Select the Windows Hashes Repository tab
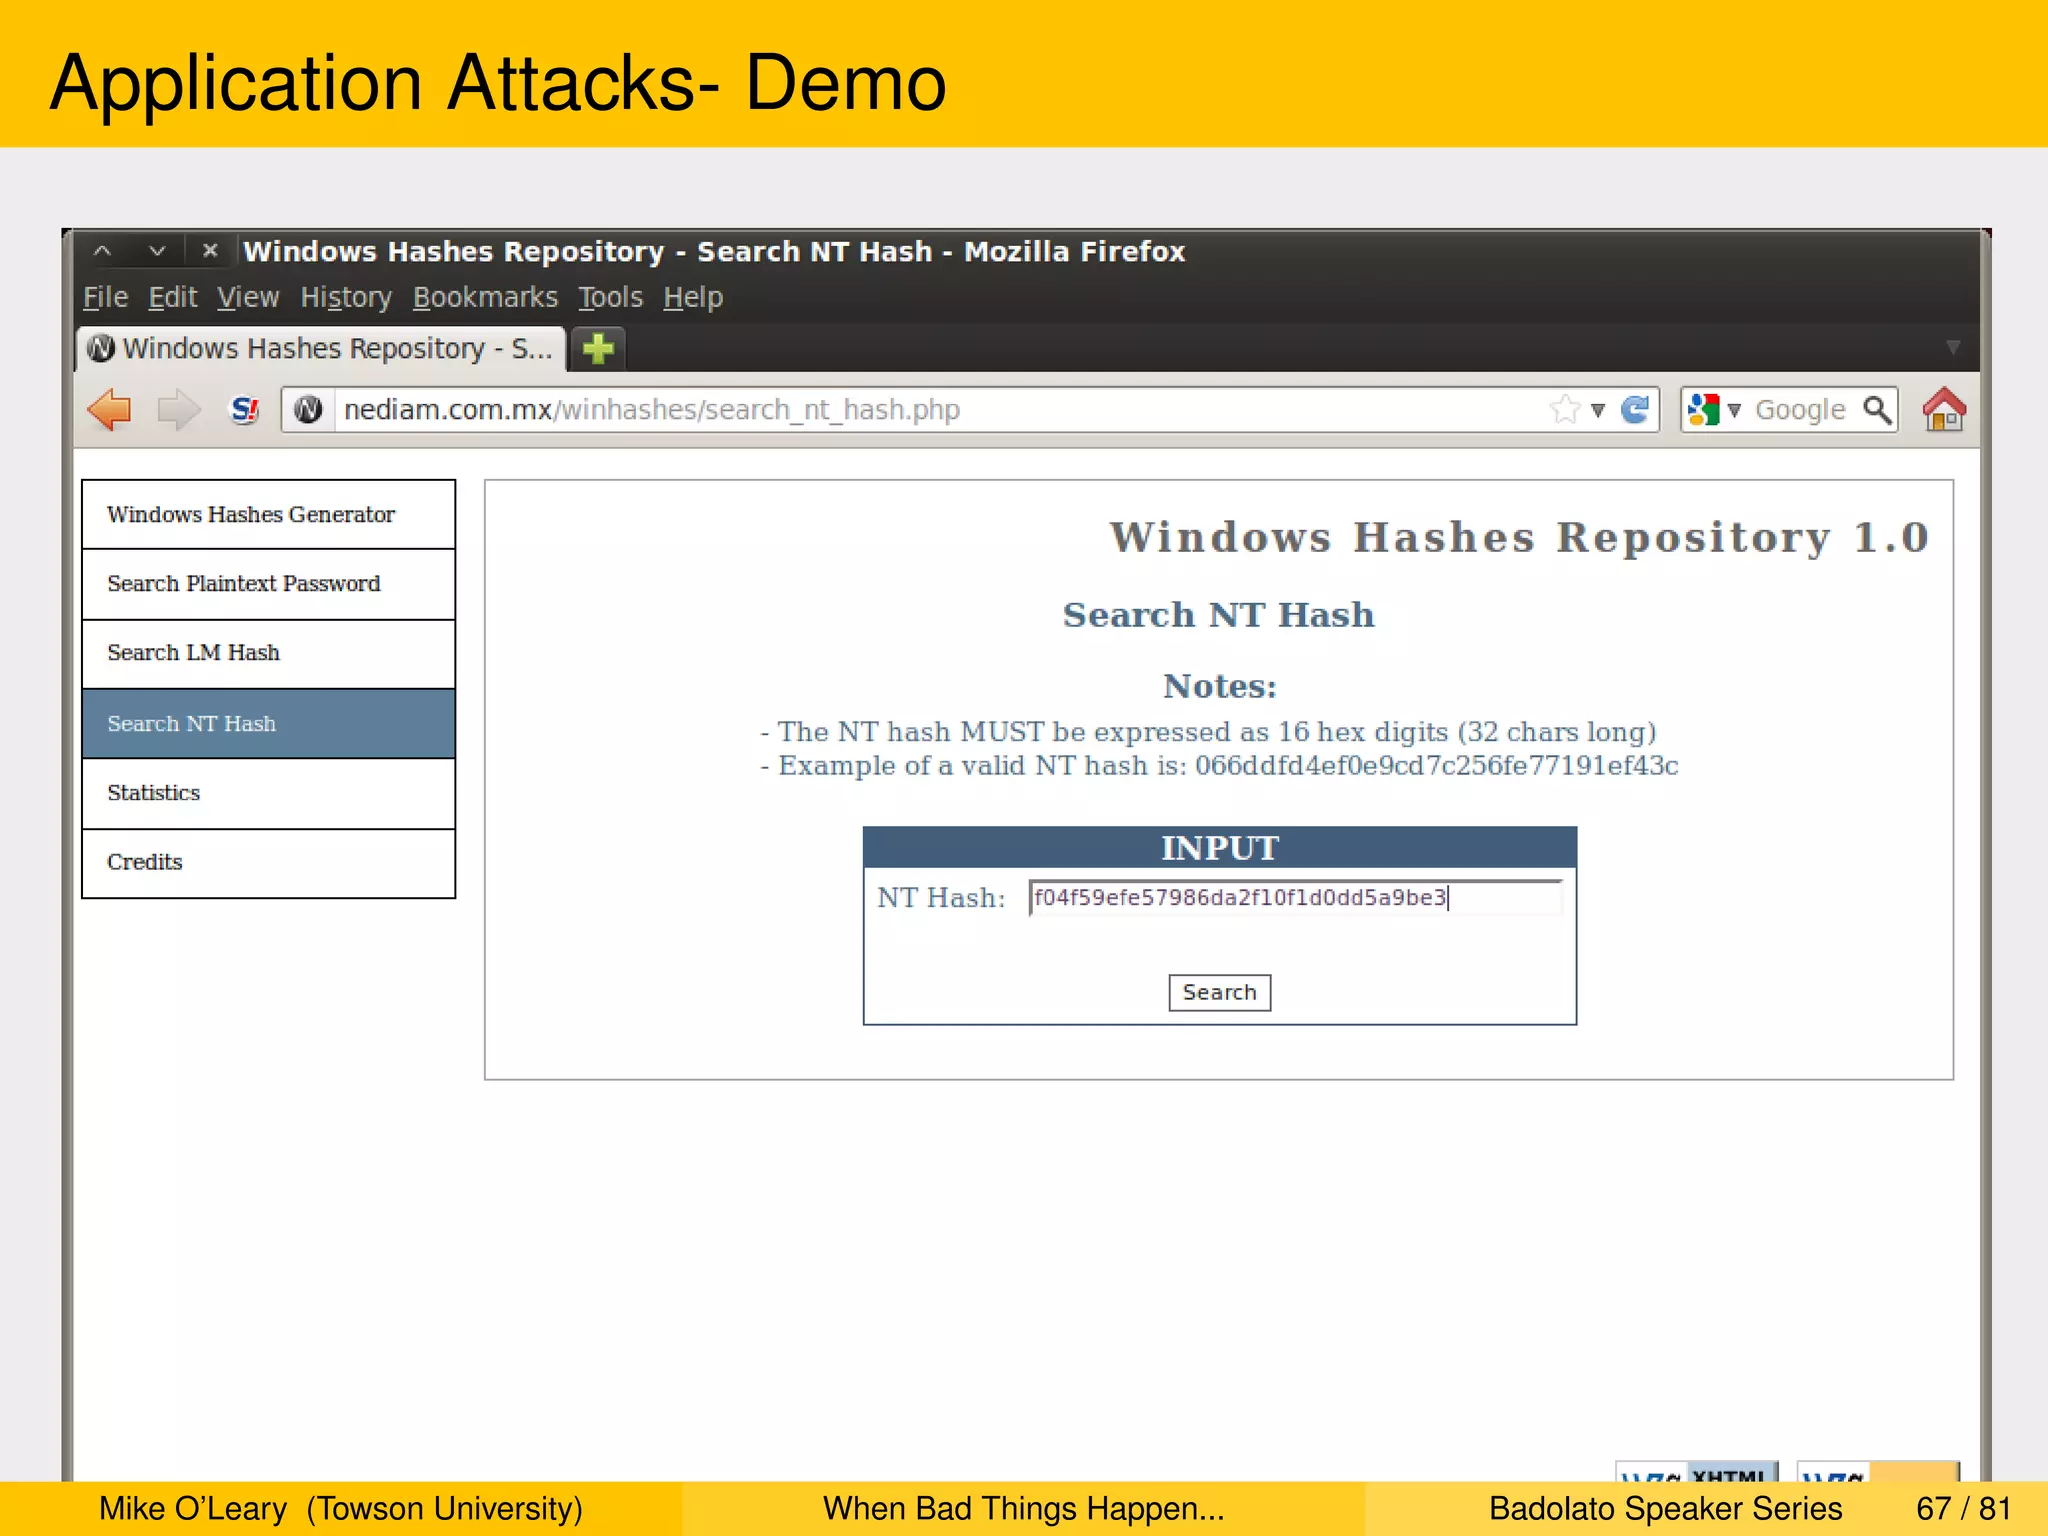The image size is (2048, 1536). click(x=321, y=349)
